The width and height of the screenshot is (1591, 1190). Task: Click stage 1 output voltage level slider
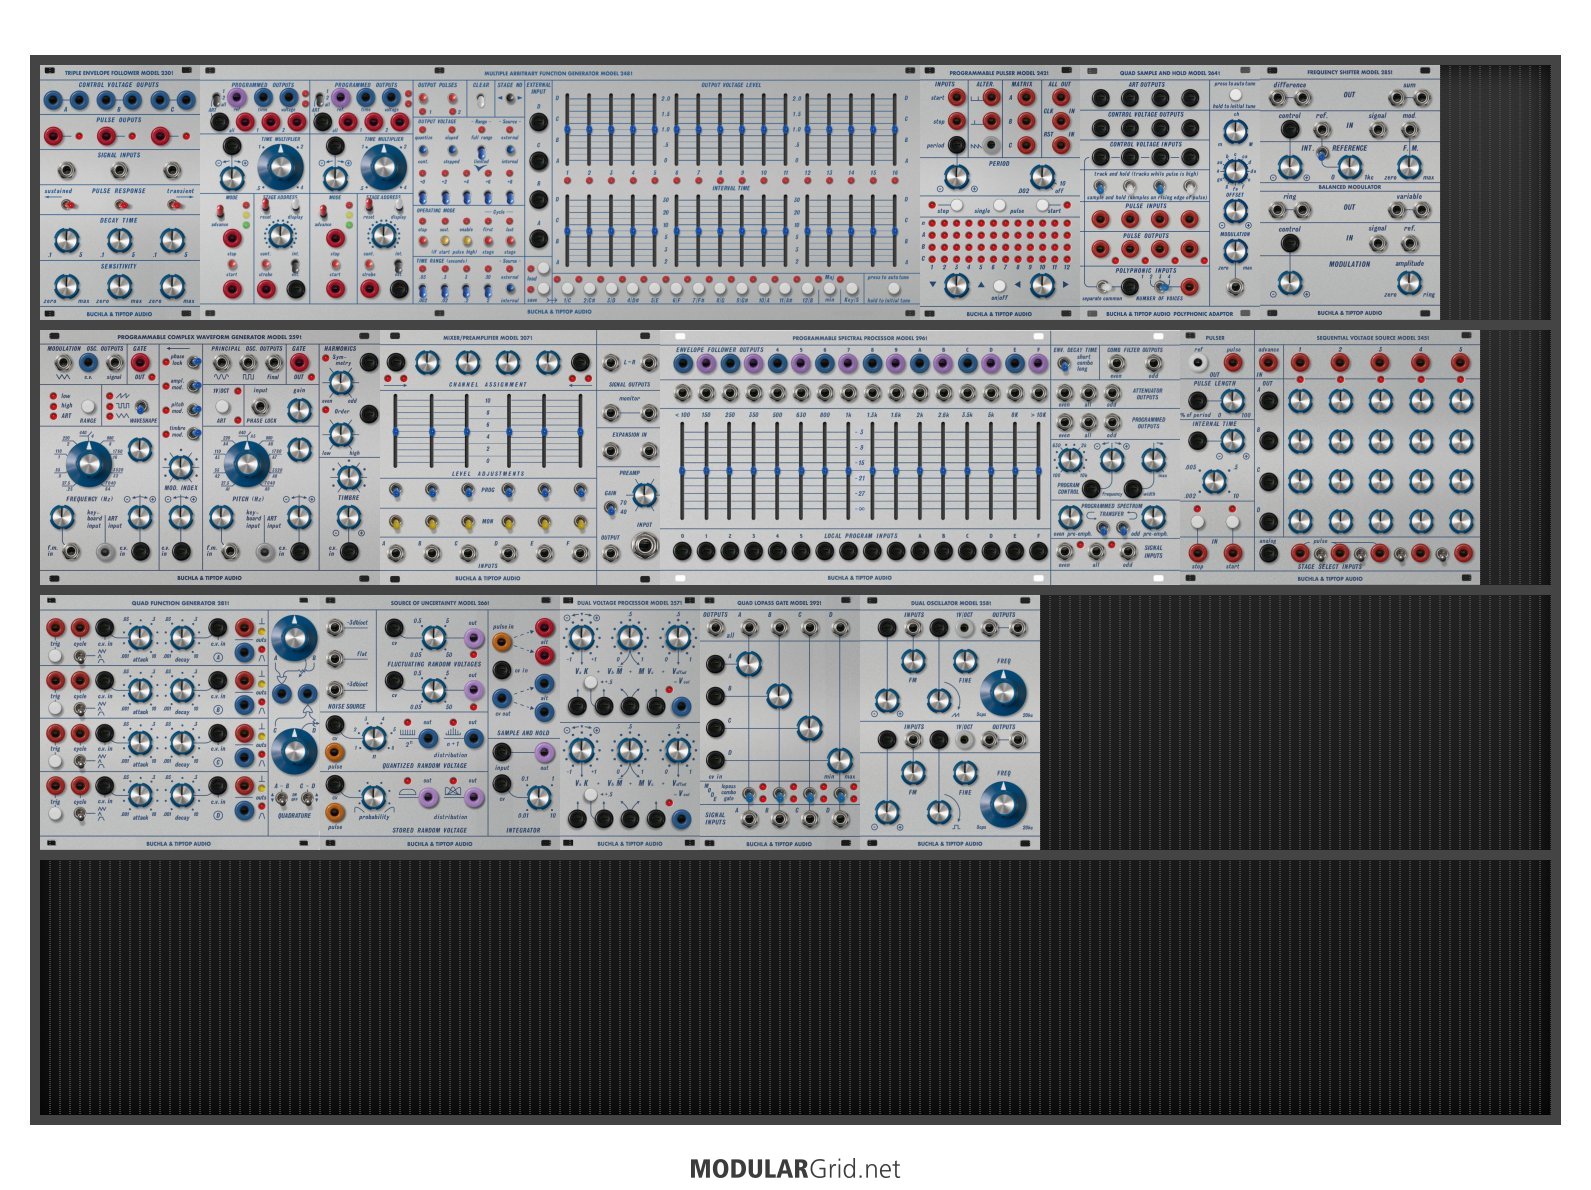click(x=567, y=130)
